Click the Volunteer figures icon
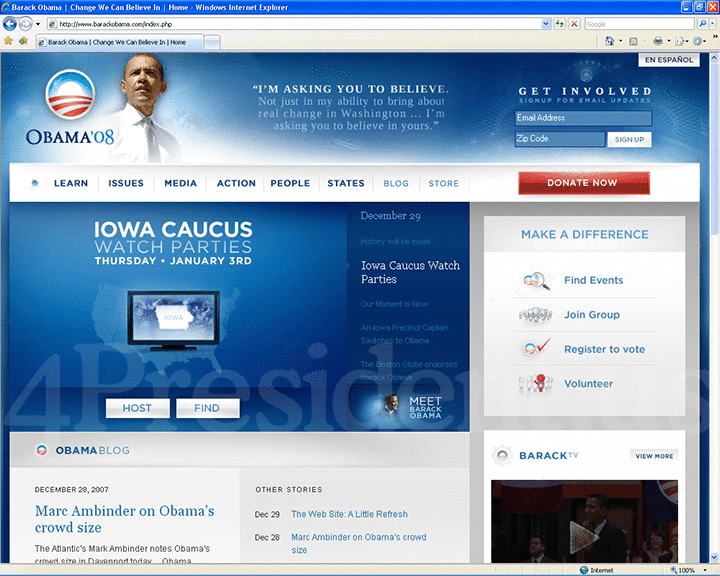 [x=535, y=383]
